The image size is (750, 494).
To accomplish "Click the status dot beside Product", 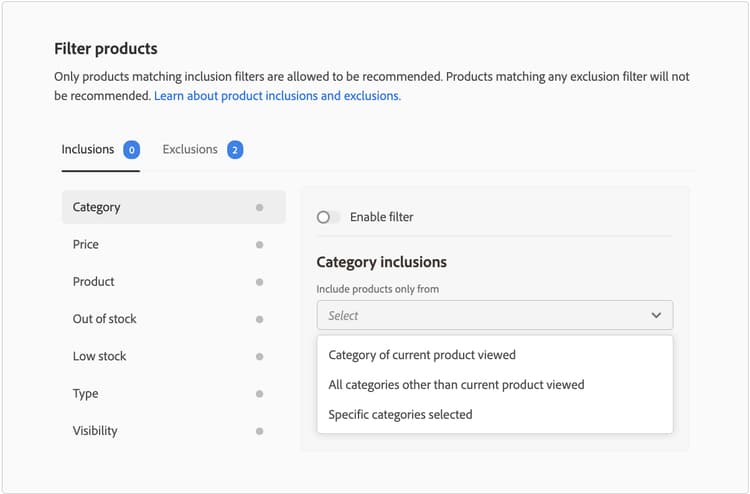I will [259, 282].
